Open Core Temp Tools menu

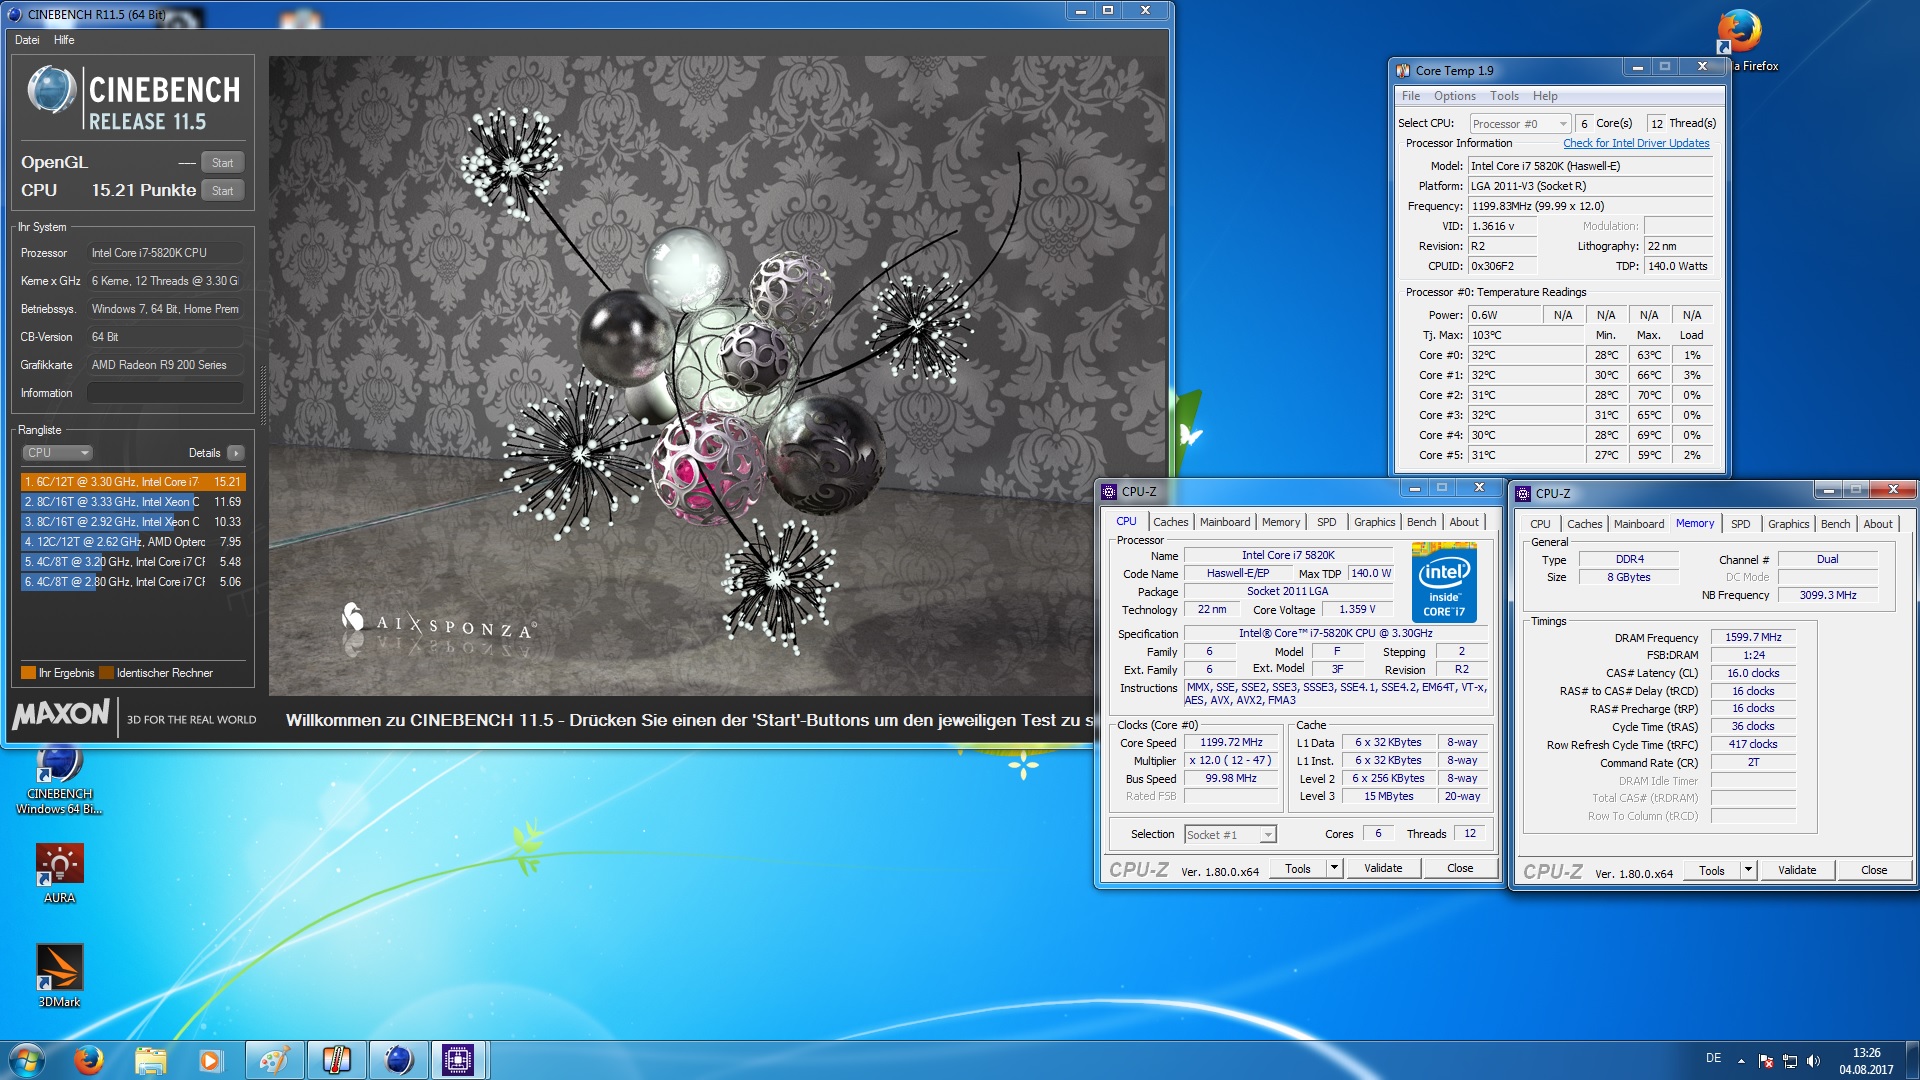pos(1504,96)
